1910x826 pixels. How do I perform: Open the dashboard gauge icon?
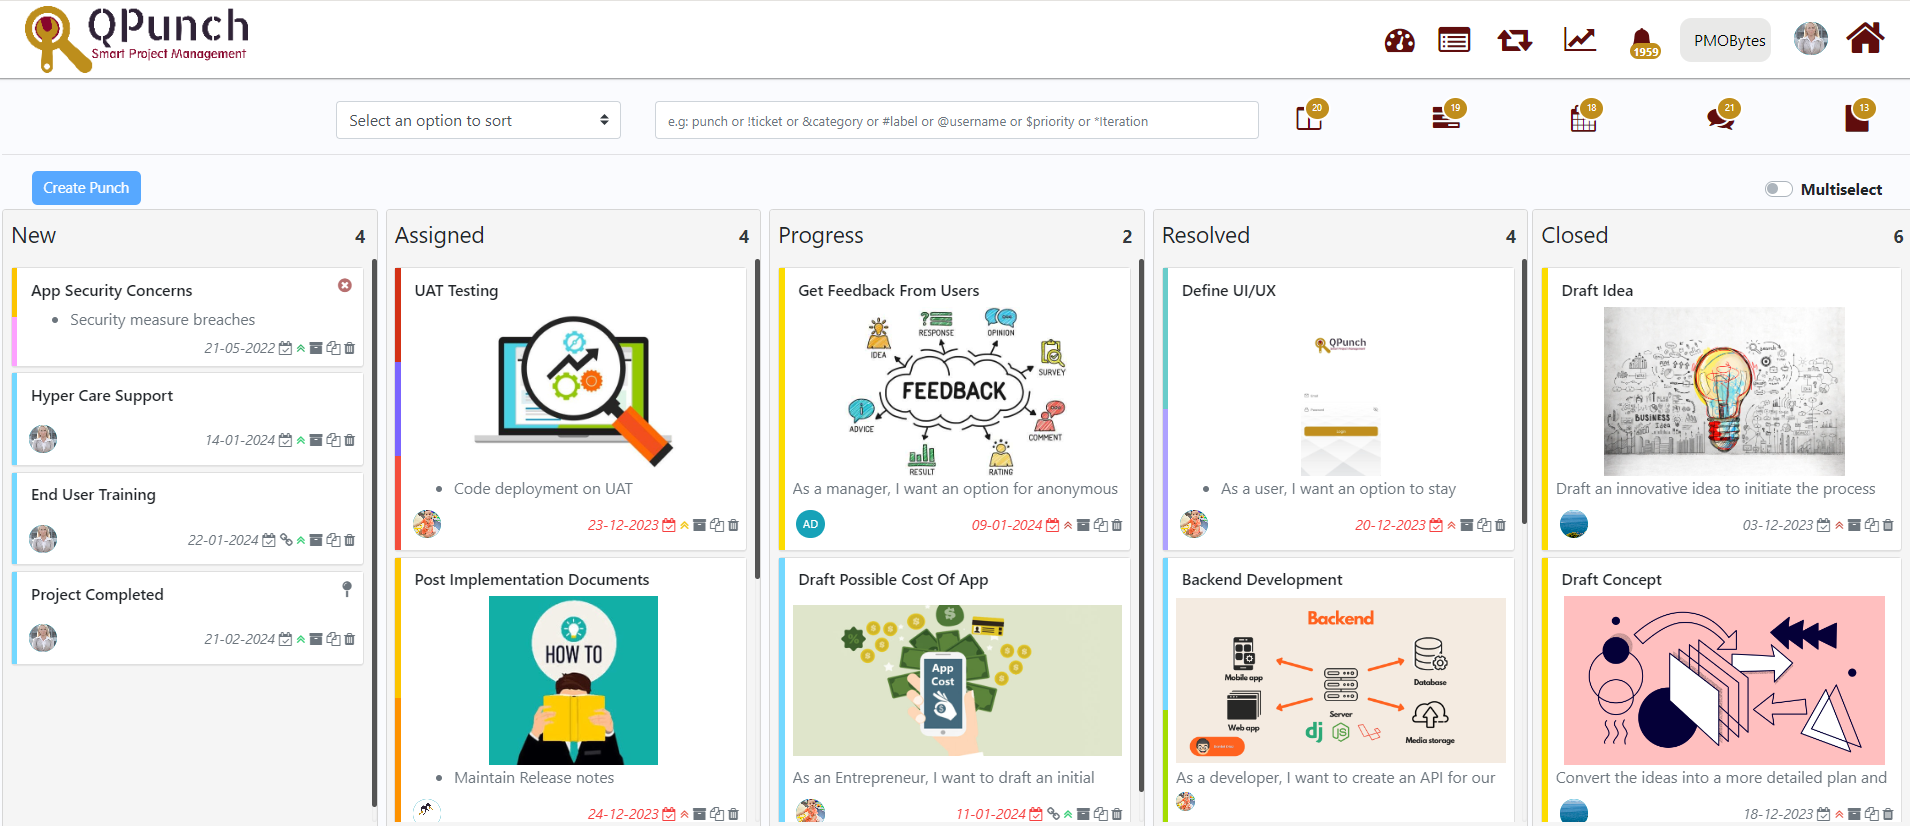(1399, 41)
